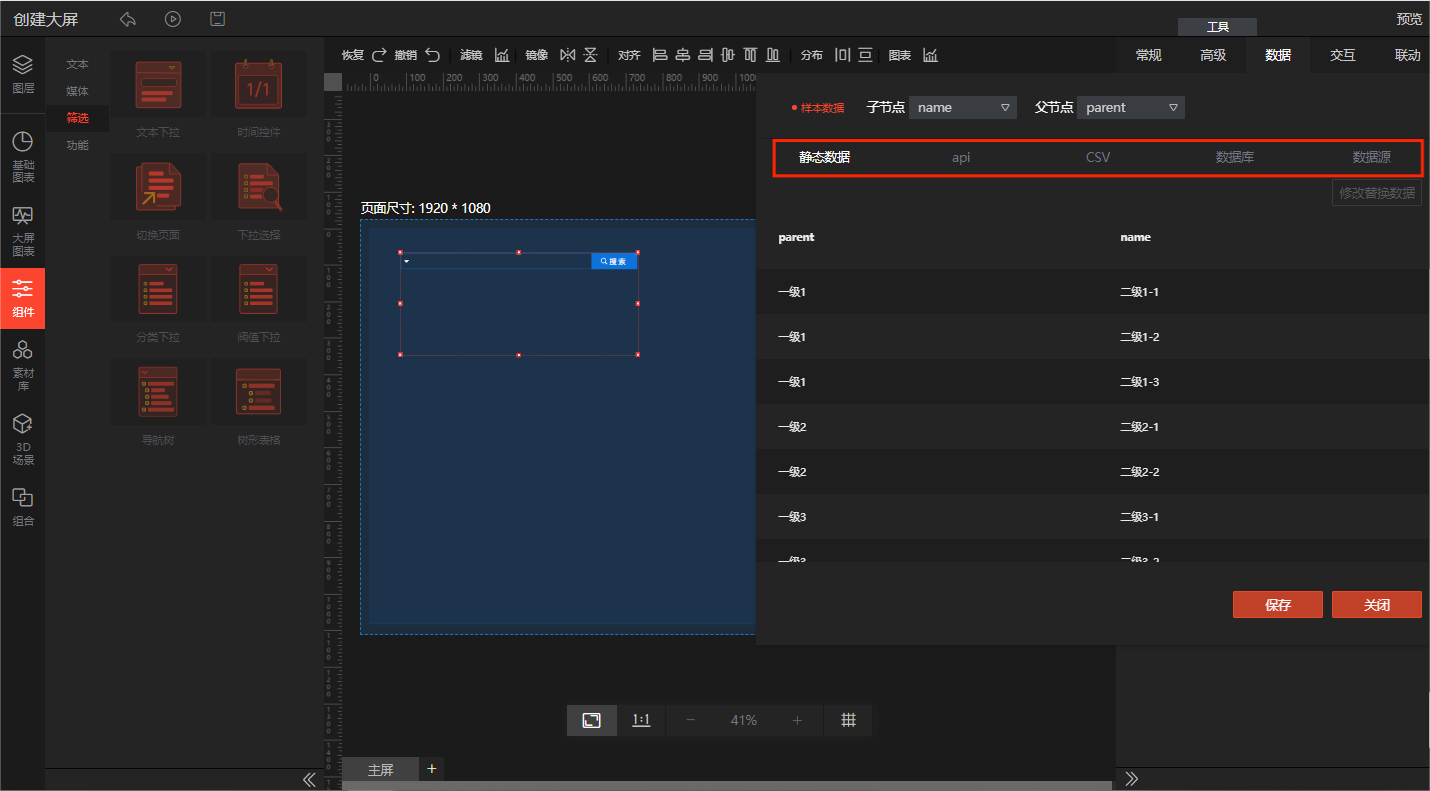Open the 大屏图表 big-screen charts panel

23,230
